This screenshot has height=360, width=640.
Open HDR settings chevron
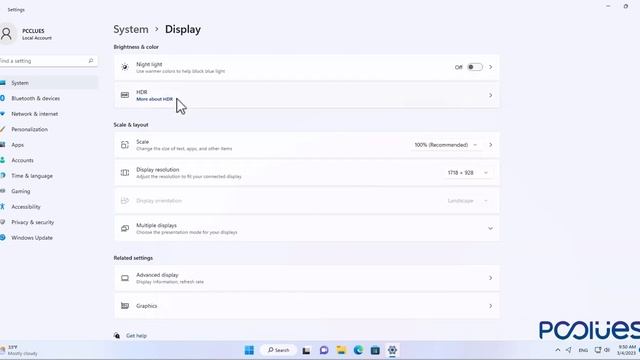[491, 95]
